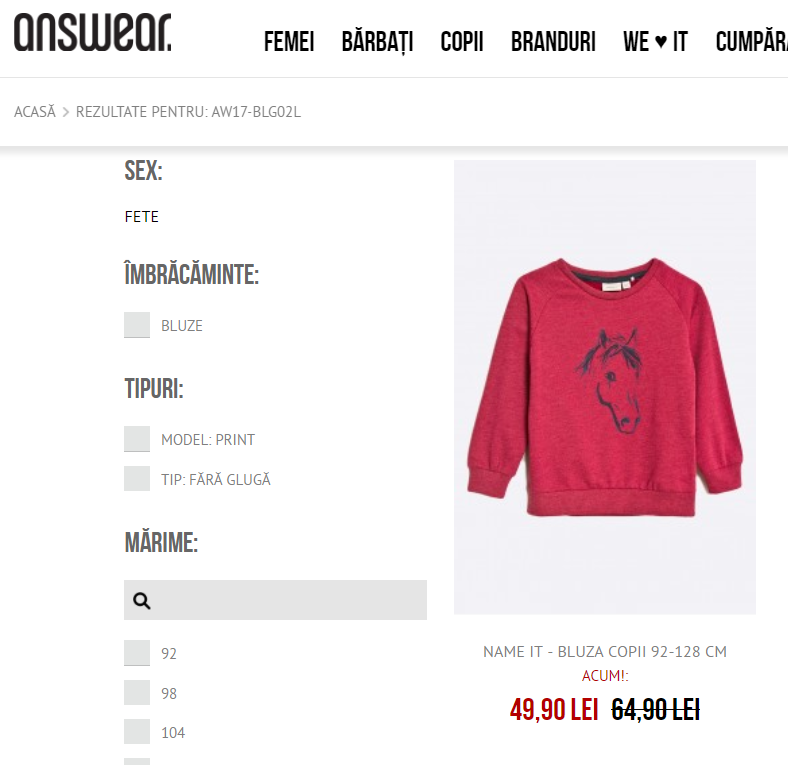Click the red horse sweatshirt image

605,387
